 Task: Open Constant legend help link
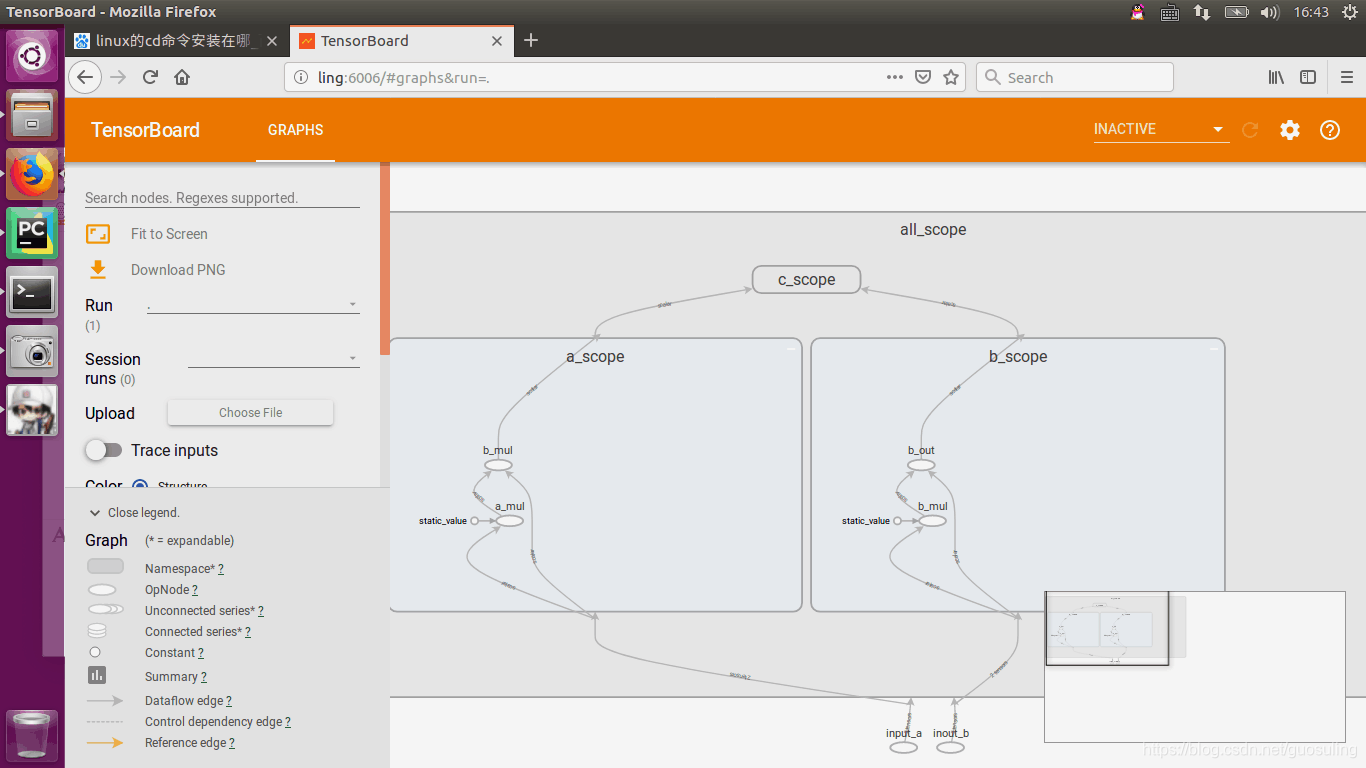click(x=201, y=653)
